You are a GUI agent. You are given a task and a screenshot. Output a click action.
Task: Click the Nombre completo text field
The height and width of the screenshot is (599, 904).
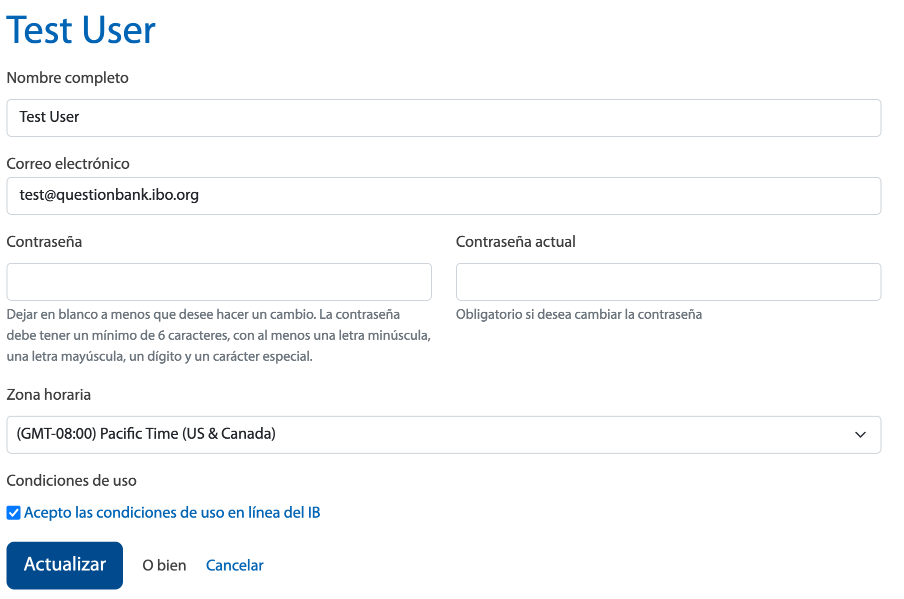(443, 118)
